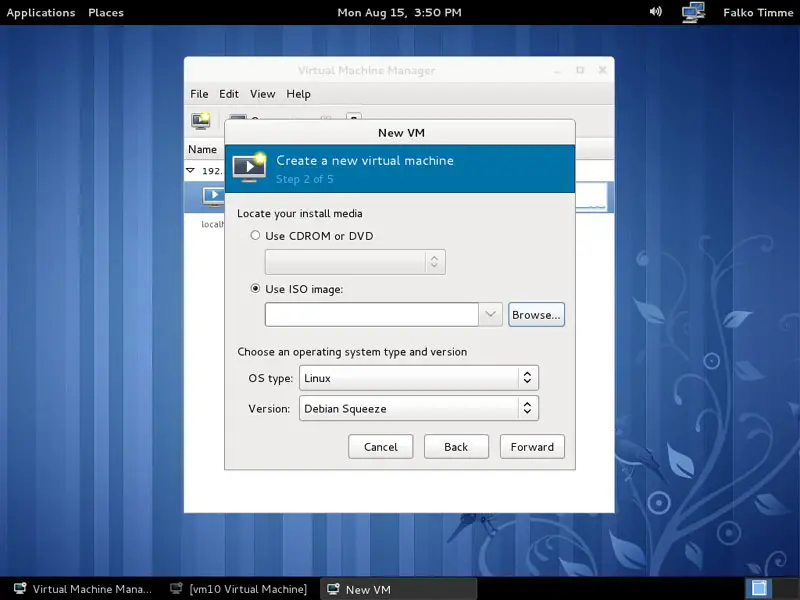
Task: Click the Forward button
Action: [532, 446]
